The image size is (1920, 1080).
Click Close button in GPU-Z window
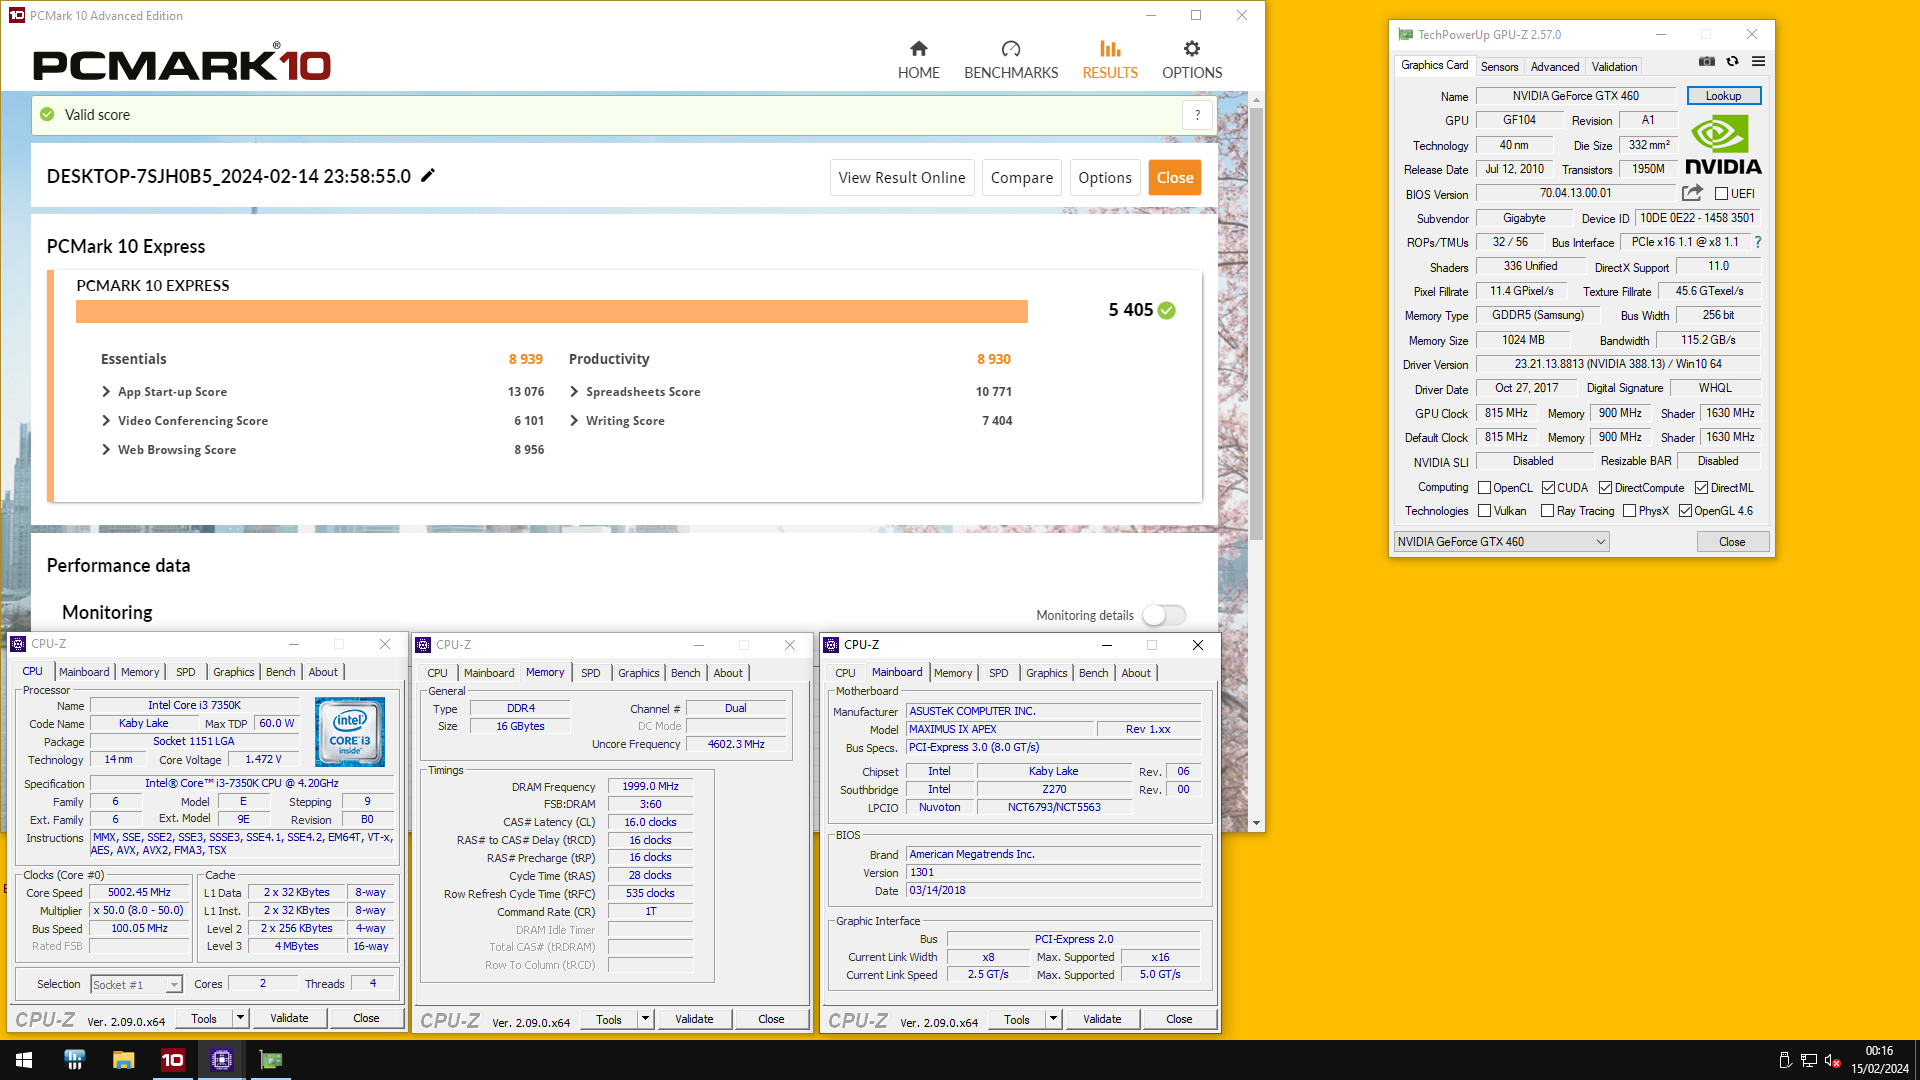(x=1732, y=542)
